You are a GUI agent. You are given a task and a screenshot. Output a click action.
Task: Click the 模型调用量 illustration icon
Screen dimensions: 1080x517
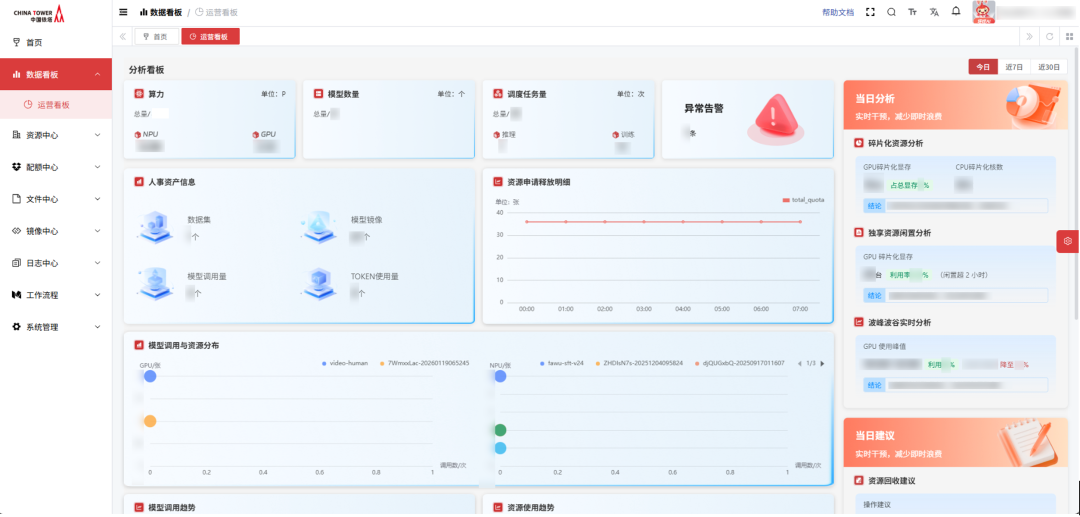click(x=157, y=283)
